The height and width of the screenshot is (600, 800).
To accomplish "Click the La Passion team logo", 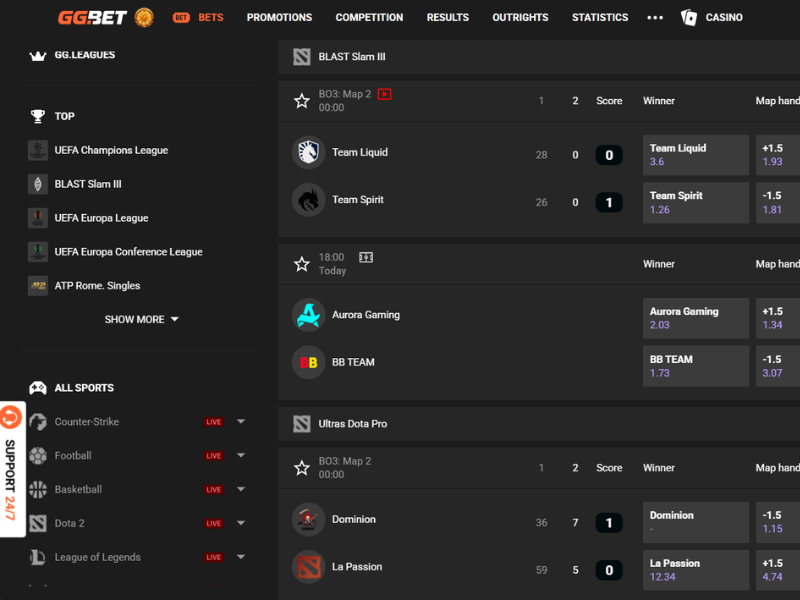I will click(x=309, y=567).
